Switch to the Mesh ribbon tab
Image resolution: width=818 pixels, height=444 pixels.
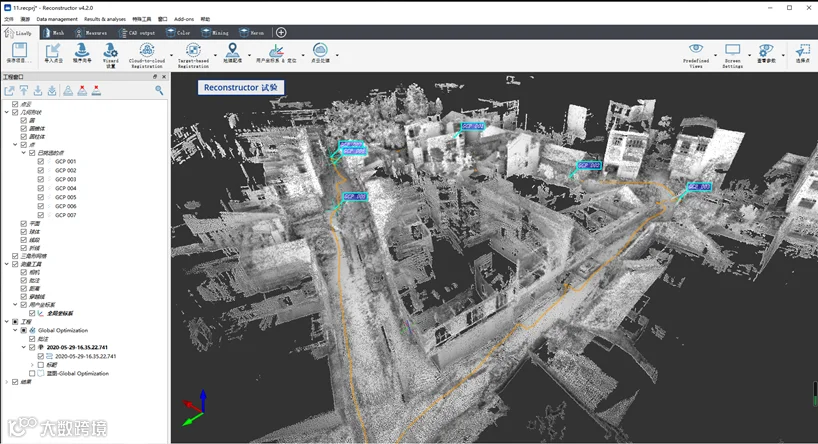coord(52,32)
